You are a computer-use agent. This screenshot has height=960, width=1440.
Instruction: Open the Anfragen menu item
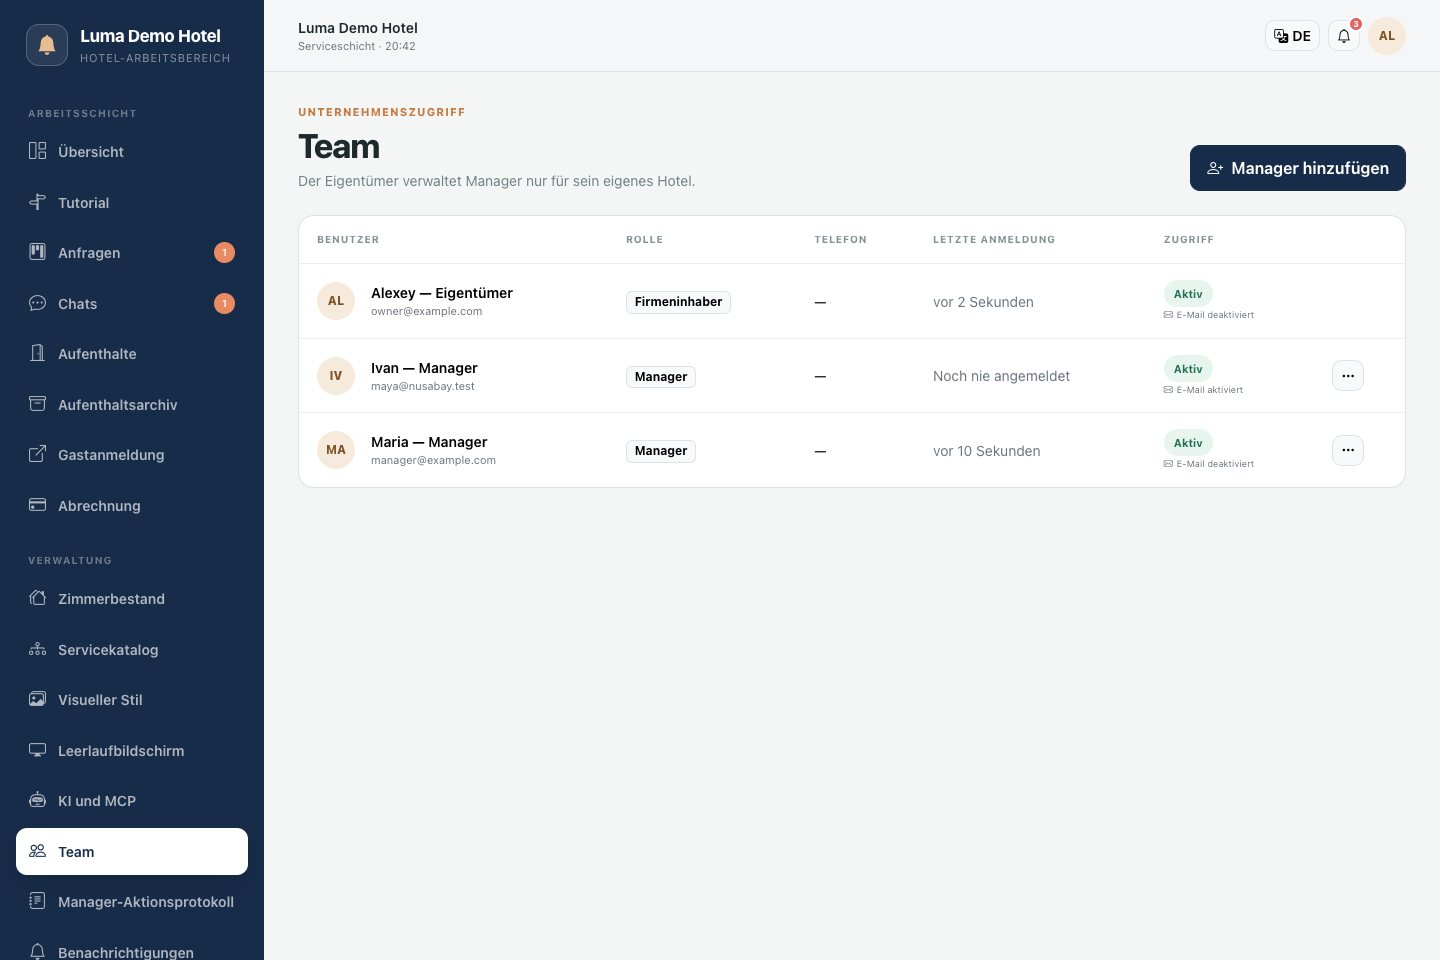132,253
